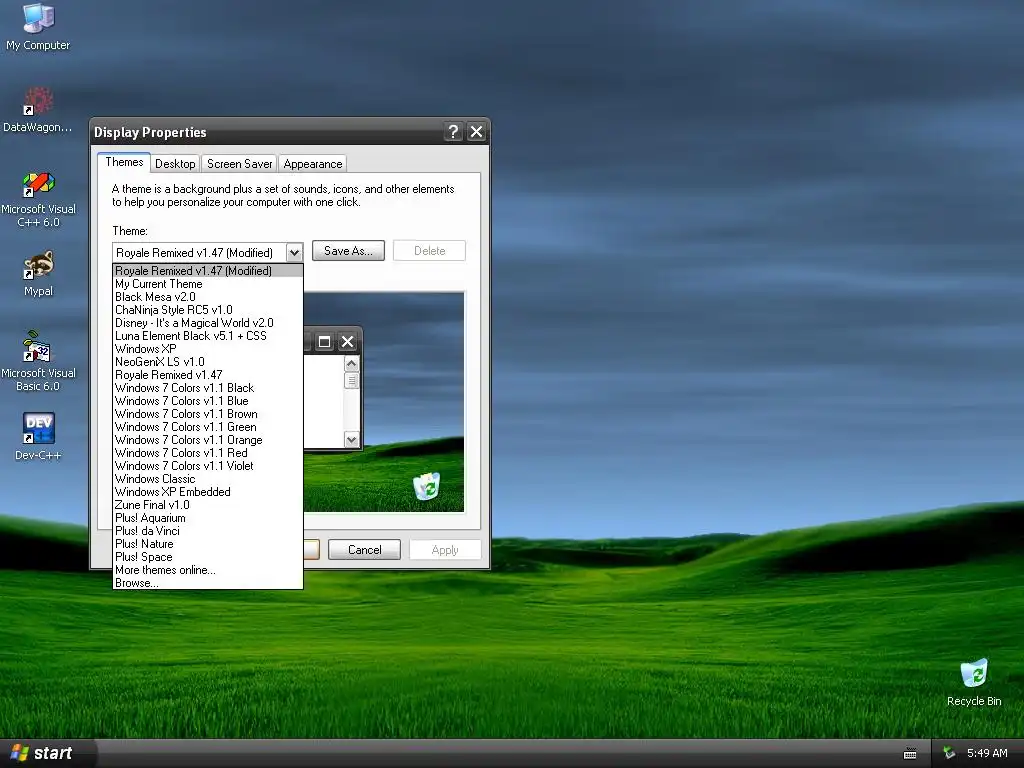Screen dimensions: 1024x768
Task: Select Windows 7 Colors v1.1 Black
Action: [x=208, y=388]
